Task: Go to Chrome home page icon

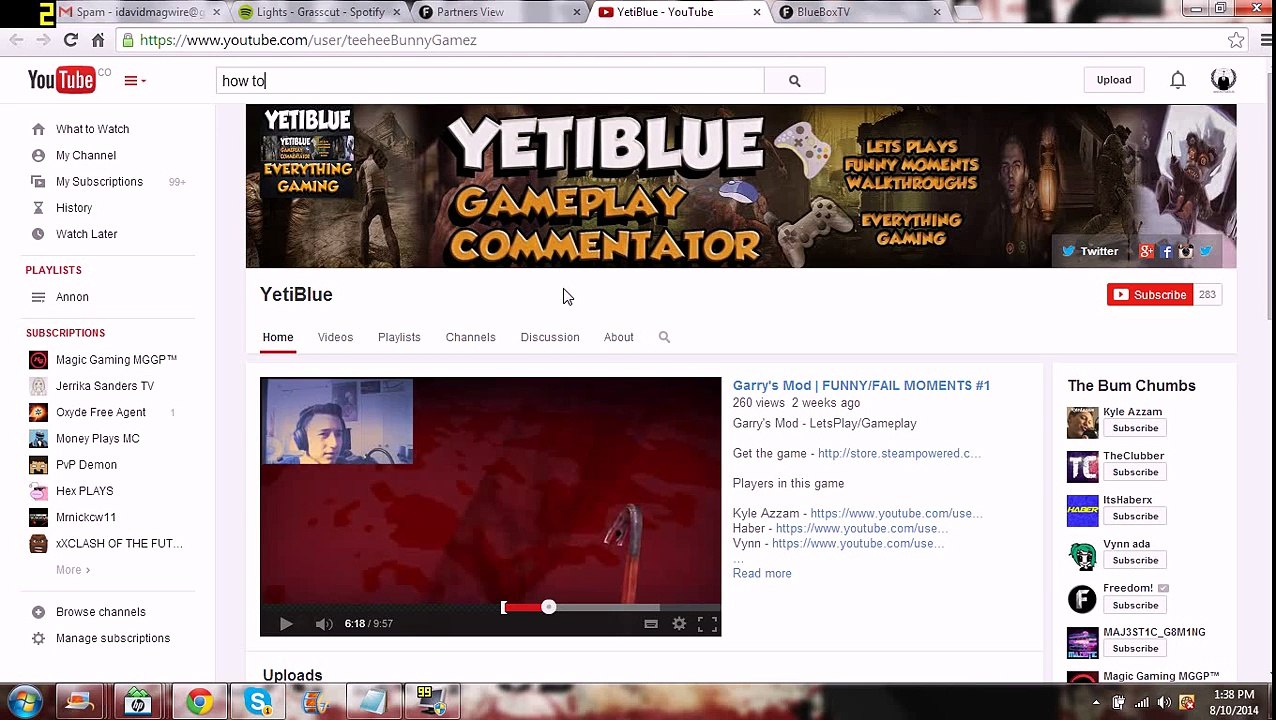Action: tap(98, 40)
